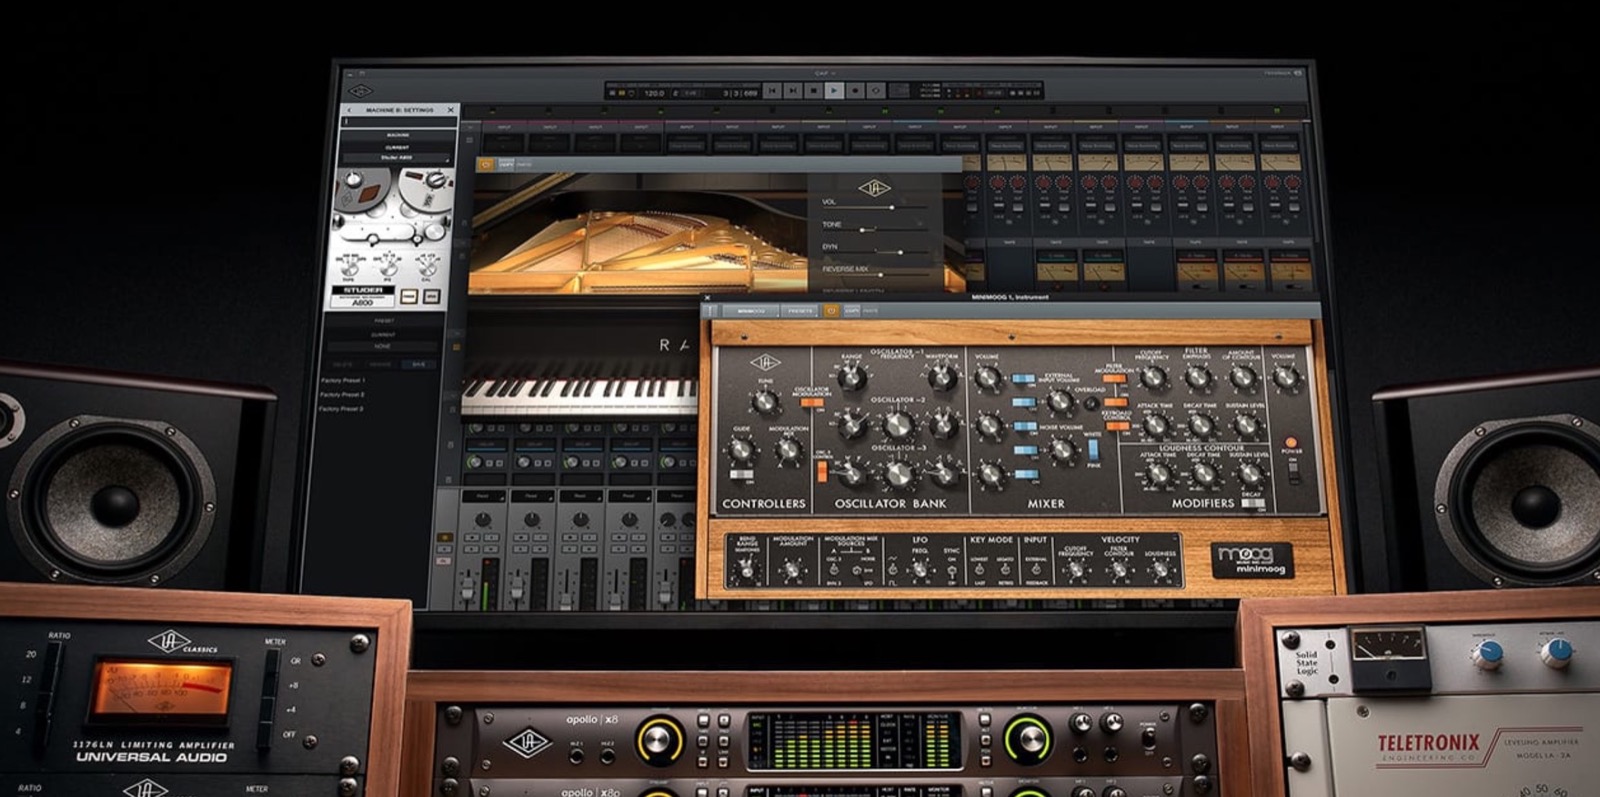Viewport: 1600px width, 797px height.
Task: Open first mixer channel Read automation dropdown
Action: 483,496
